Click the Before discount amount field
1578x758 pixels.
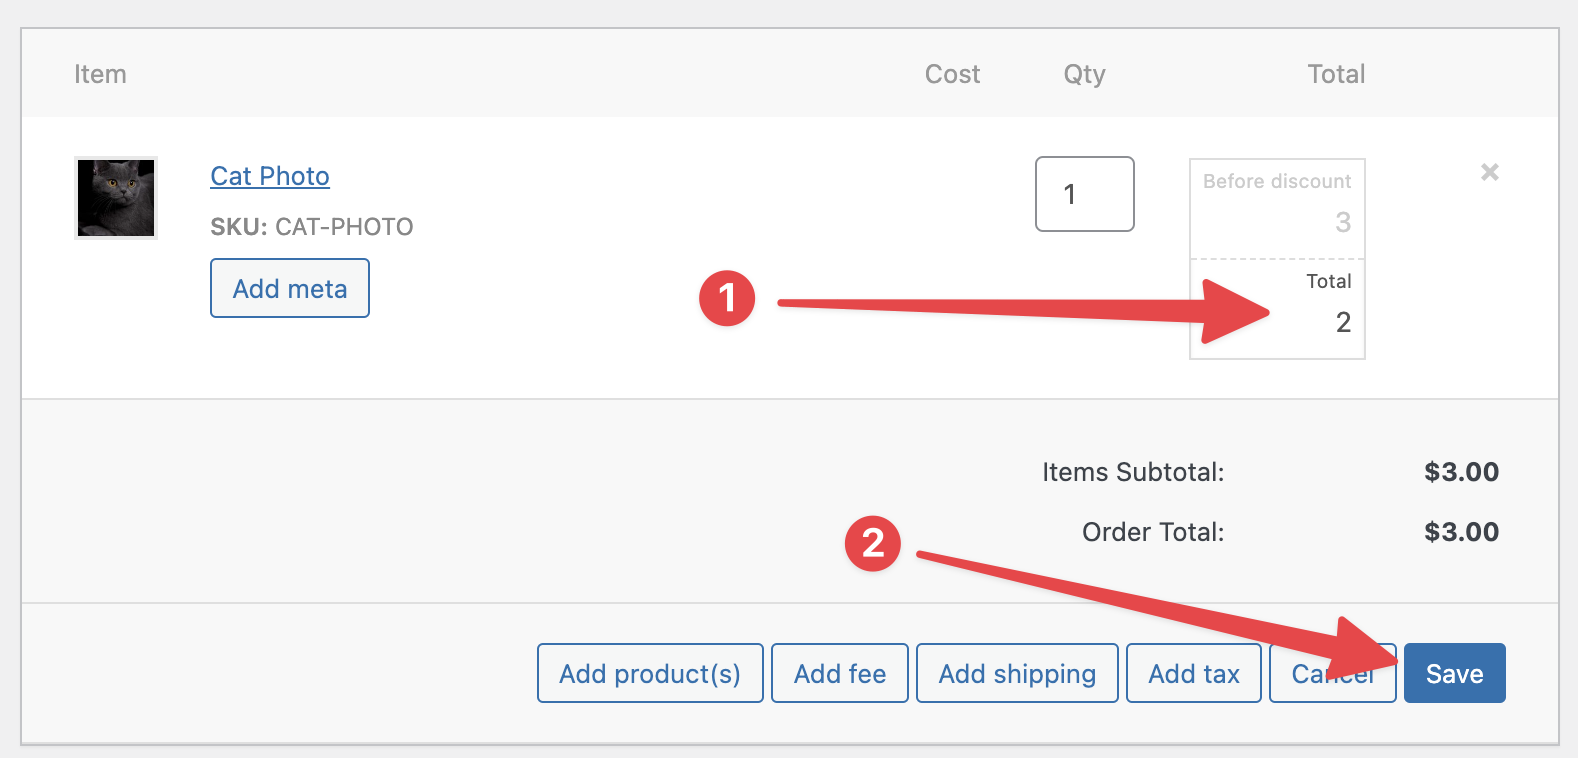pos(1277,221)
